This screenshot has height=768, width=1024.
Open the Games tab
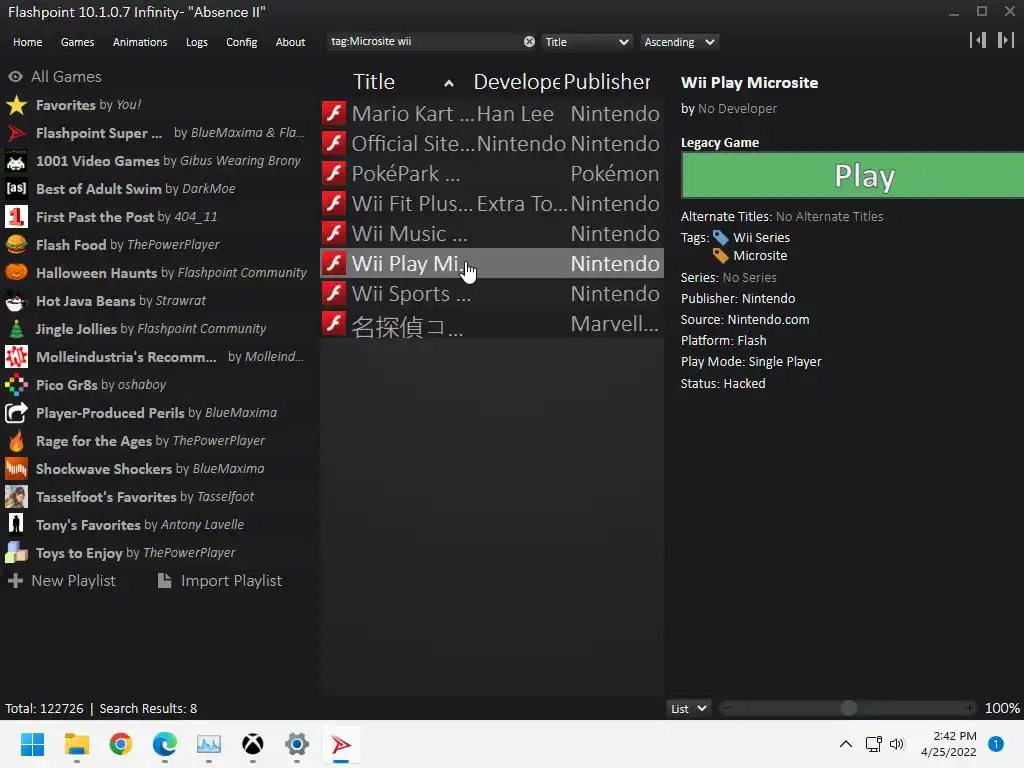click(x=77, y=42)
